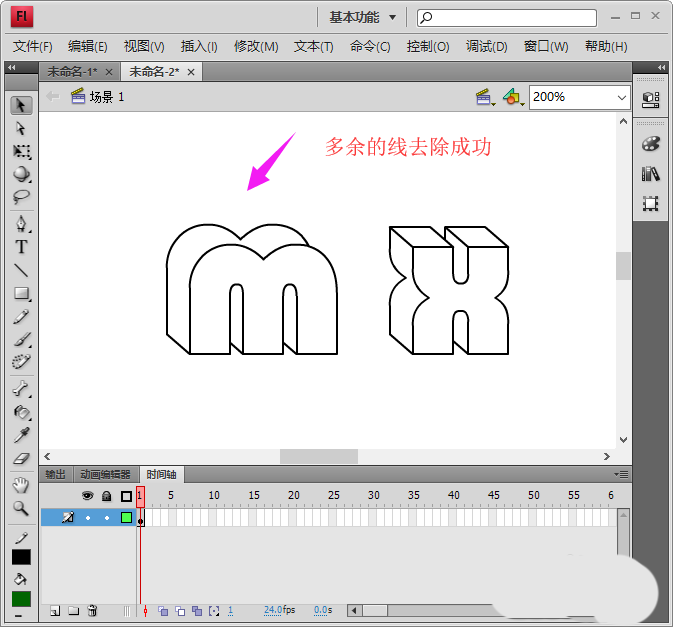Select the Paint Bucket tool
Image resolution: width=673 pixels, height=627 pixels.
coord(21,412)
